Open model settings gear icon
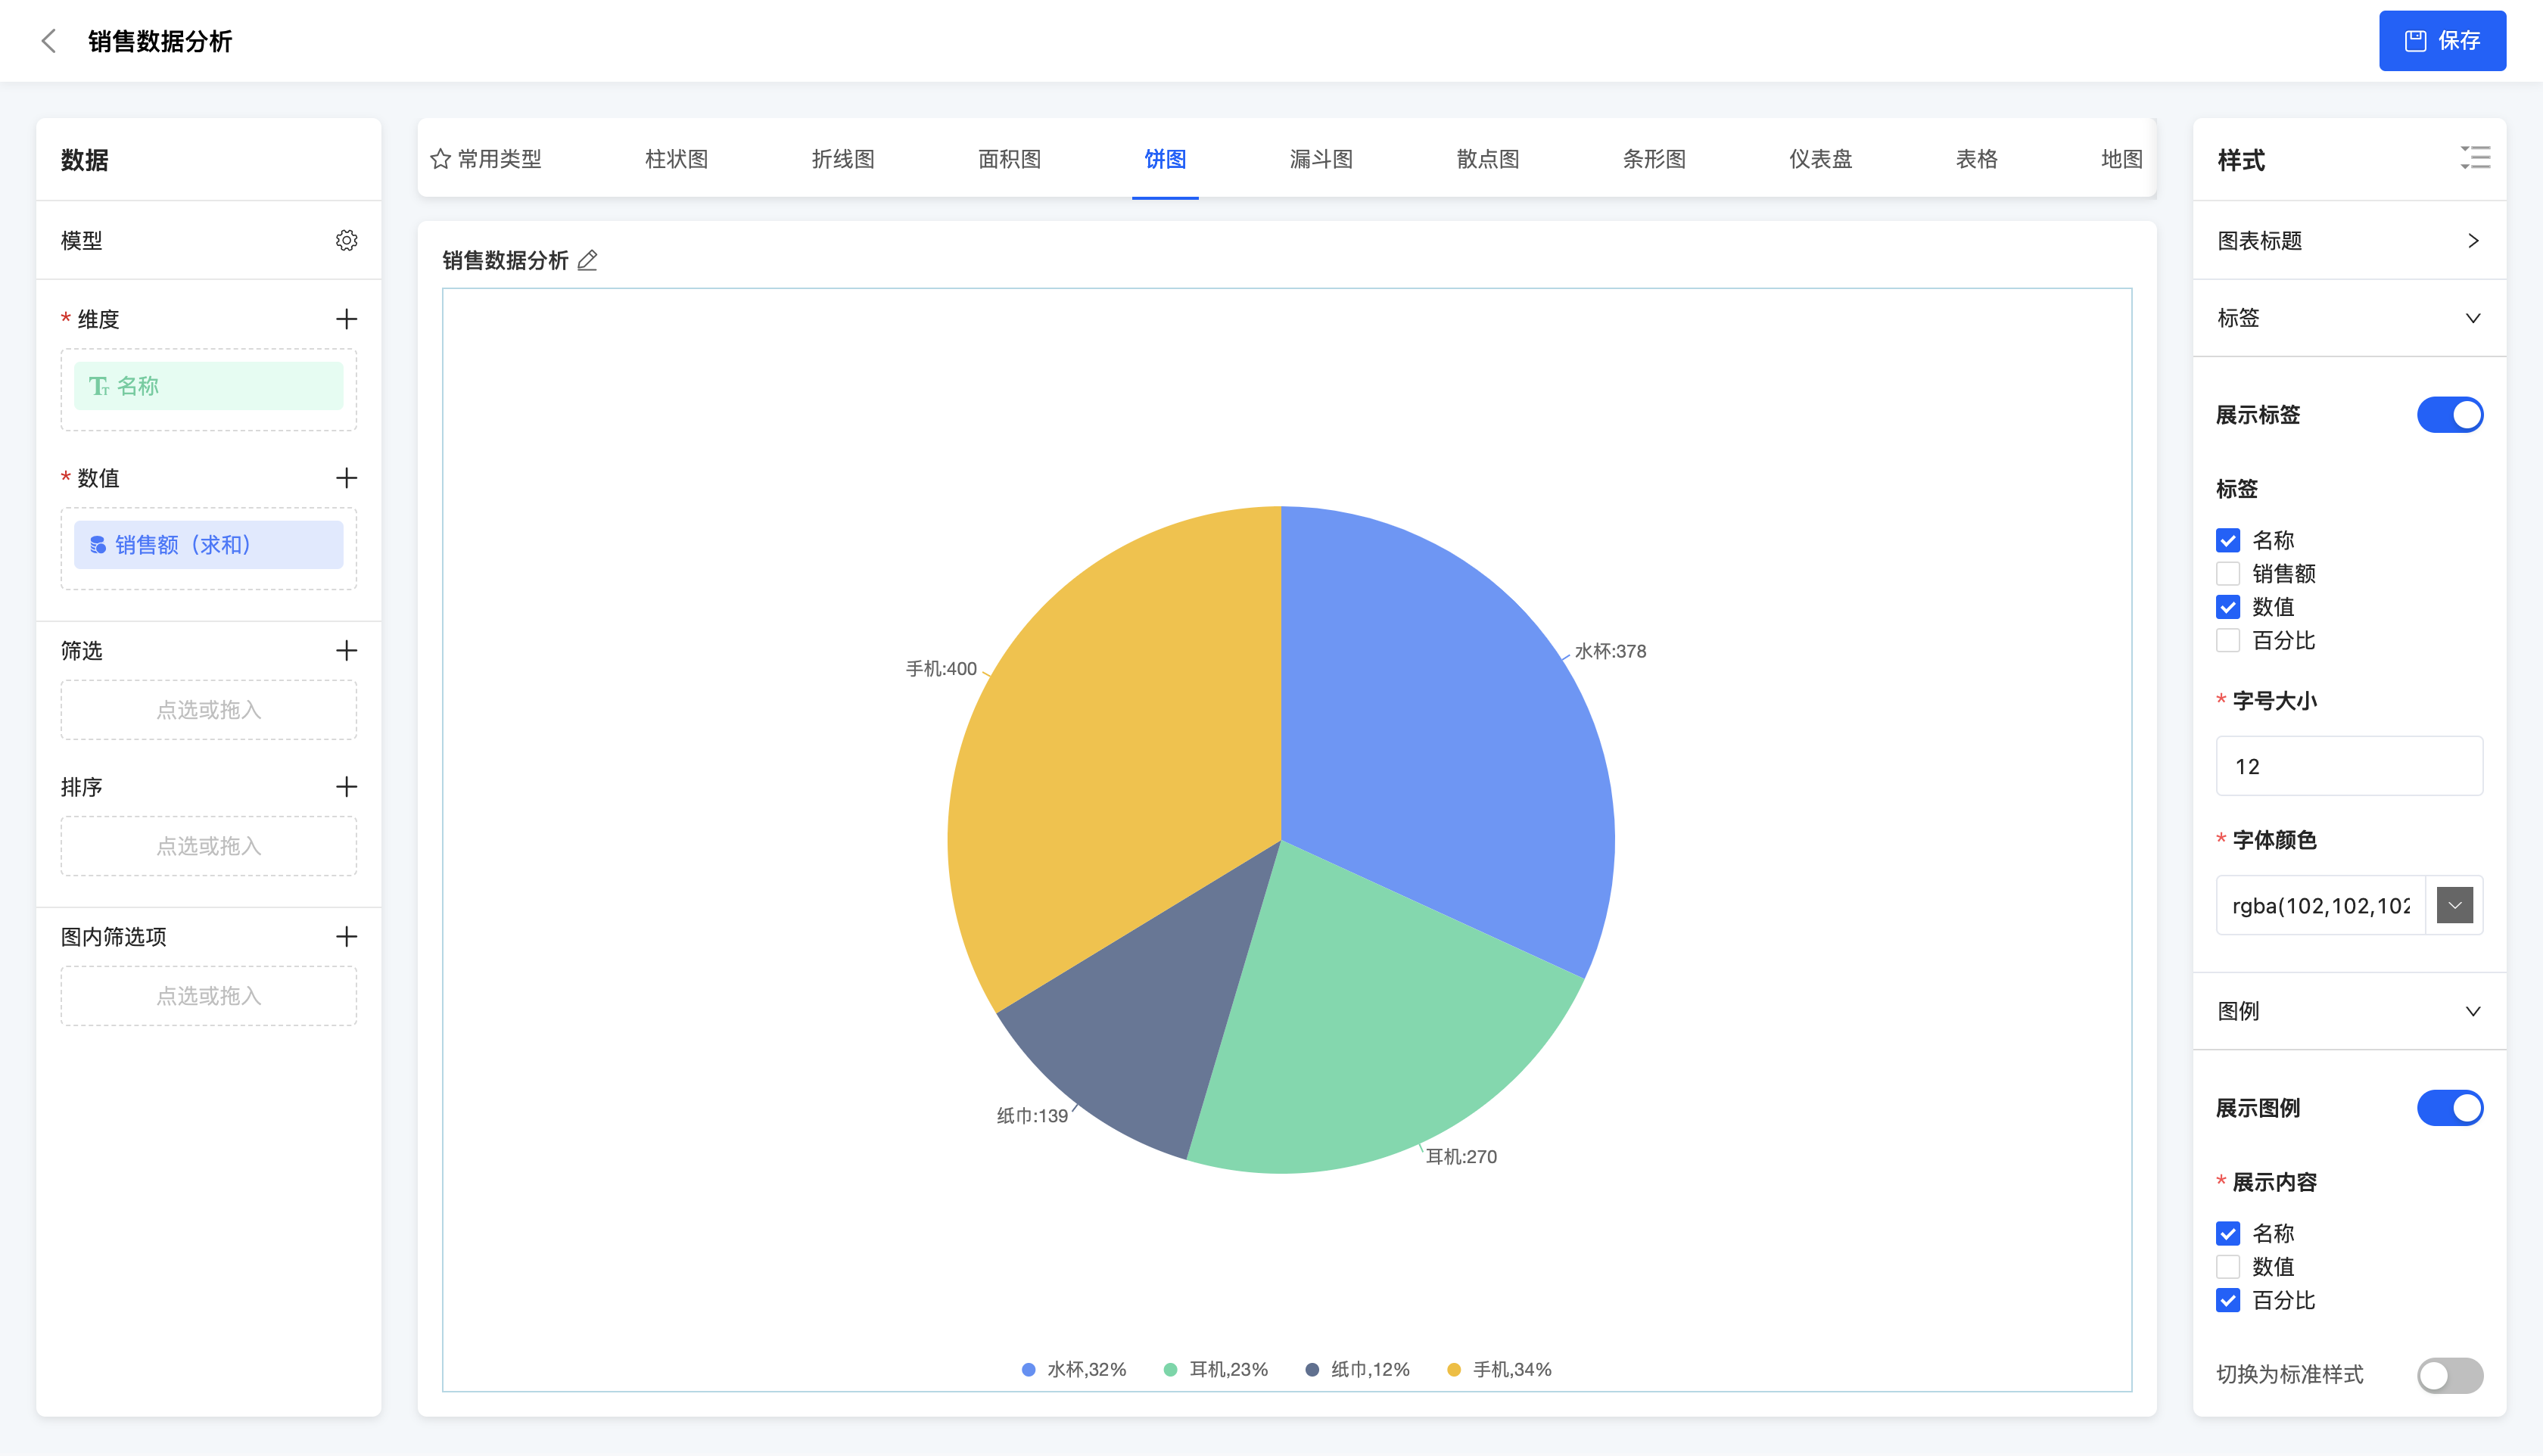2543x1456 pixels. [346, 240]
